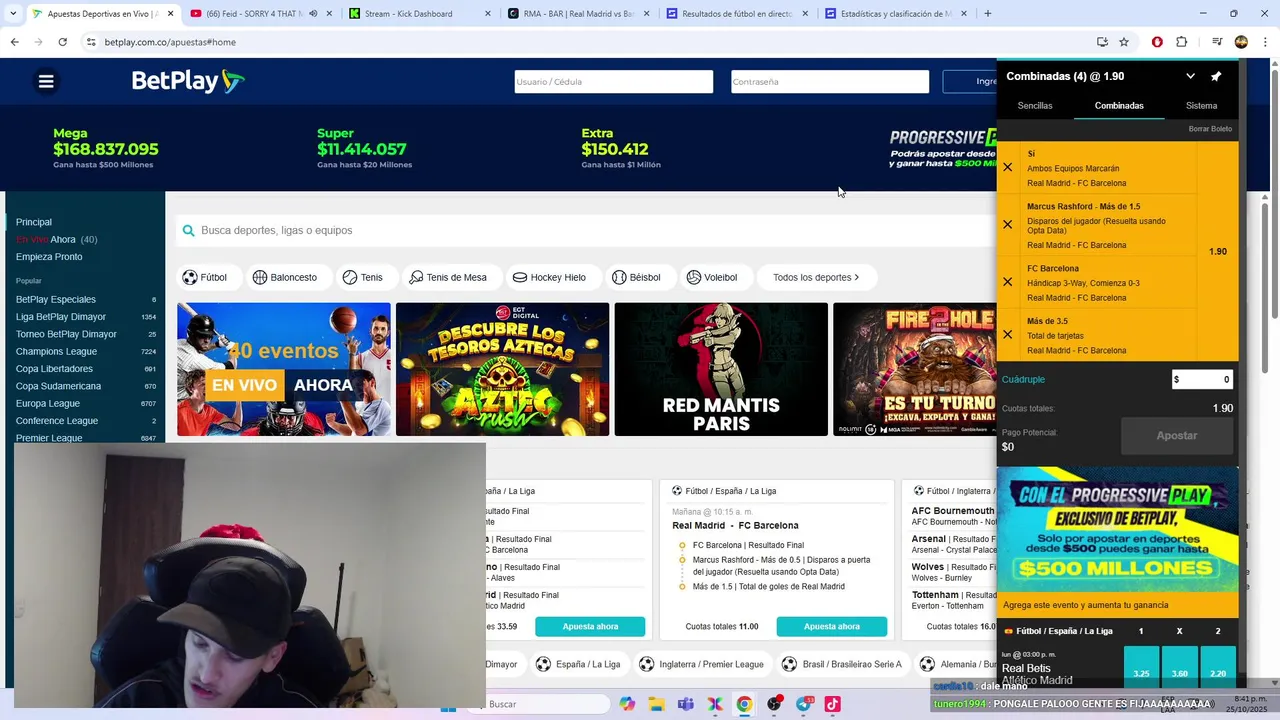Open Chrome three-dot menu

point(1263,42)
